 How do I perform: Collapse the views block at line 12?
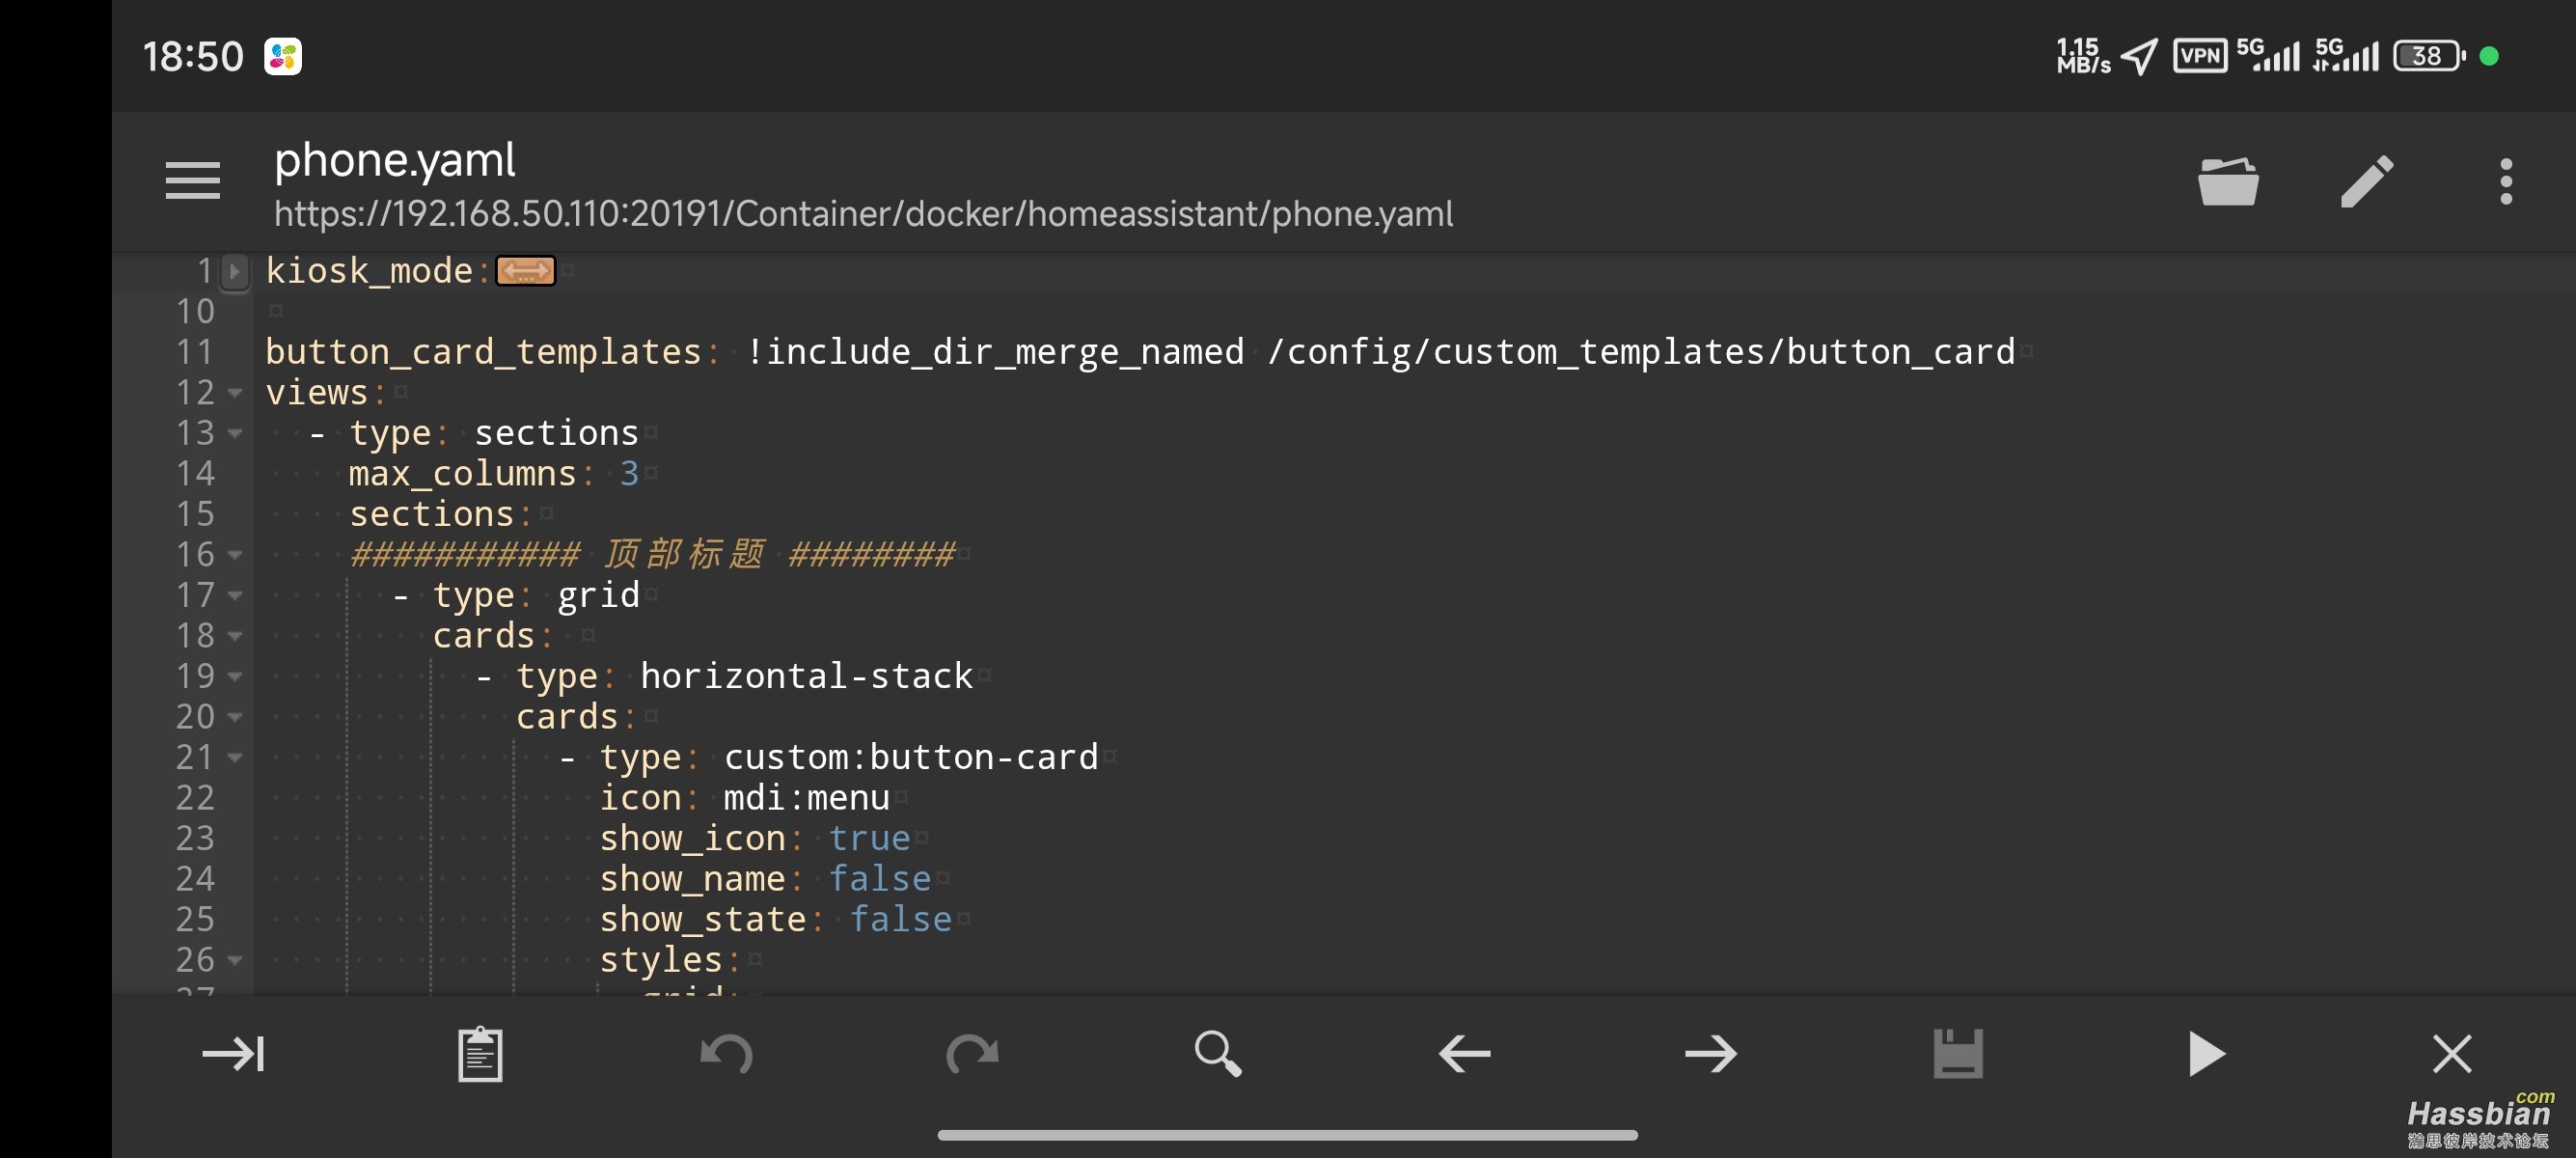pyautogui.click(x=235, y=393)
